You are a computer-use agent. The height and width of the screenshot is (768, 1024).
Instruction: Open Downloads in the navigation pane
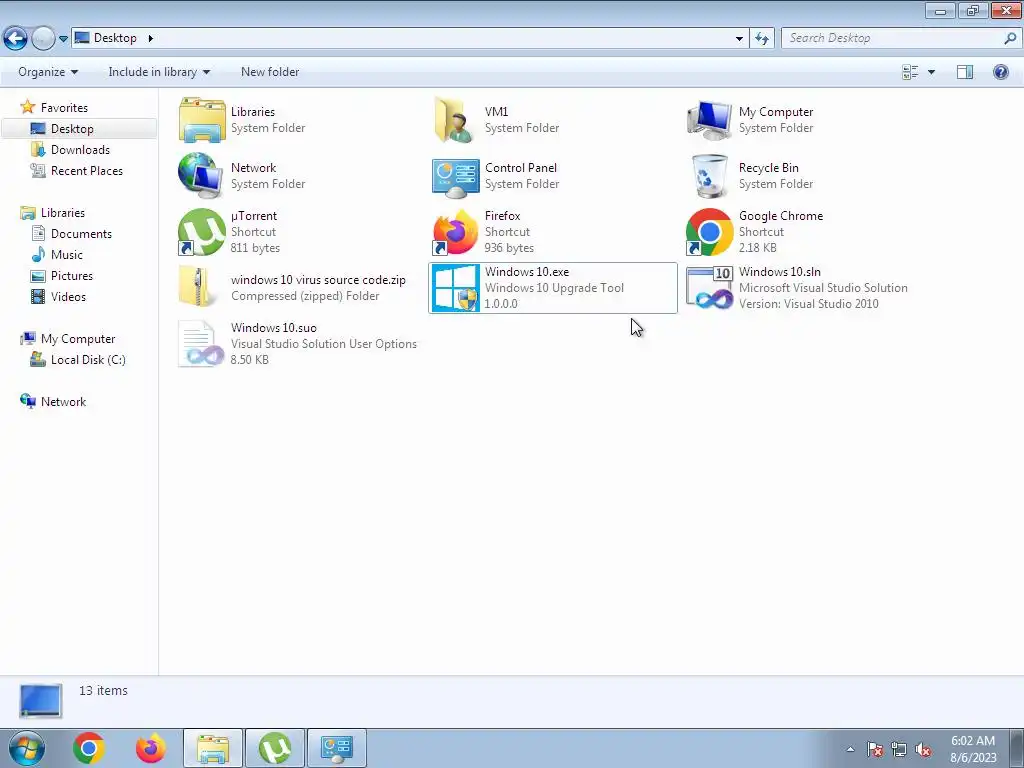pos(80,150)
